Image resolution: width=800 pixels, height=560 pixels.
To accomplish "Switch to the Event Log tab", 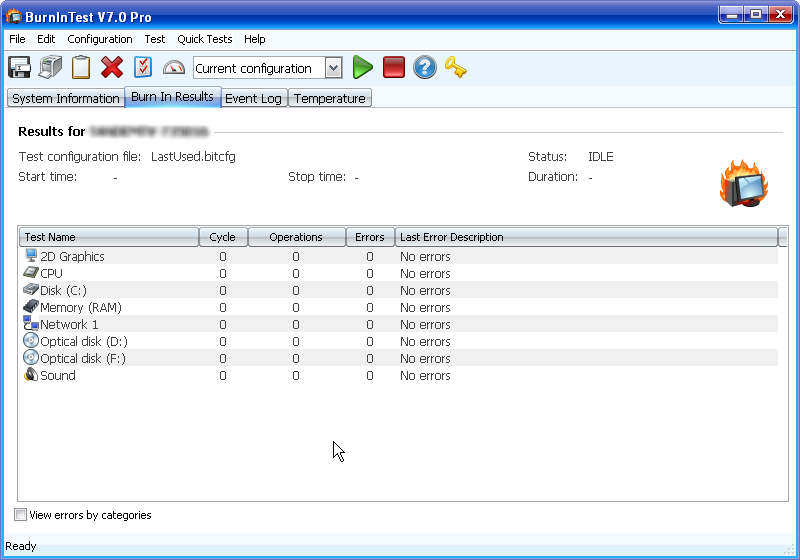I will click(253, 98).
